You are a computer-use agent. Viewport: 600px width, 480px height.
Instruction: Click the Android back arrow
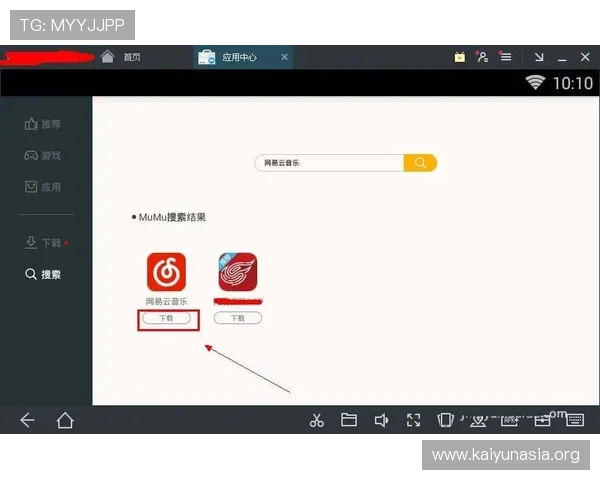(27, 420)
